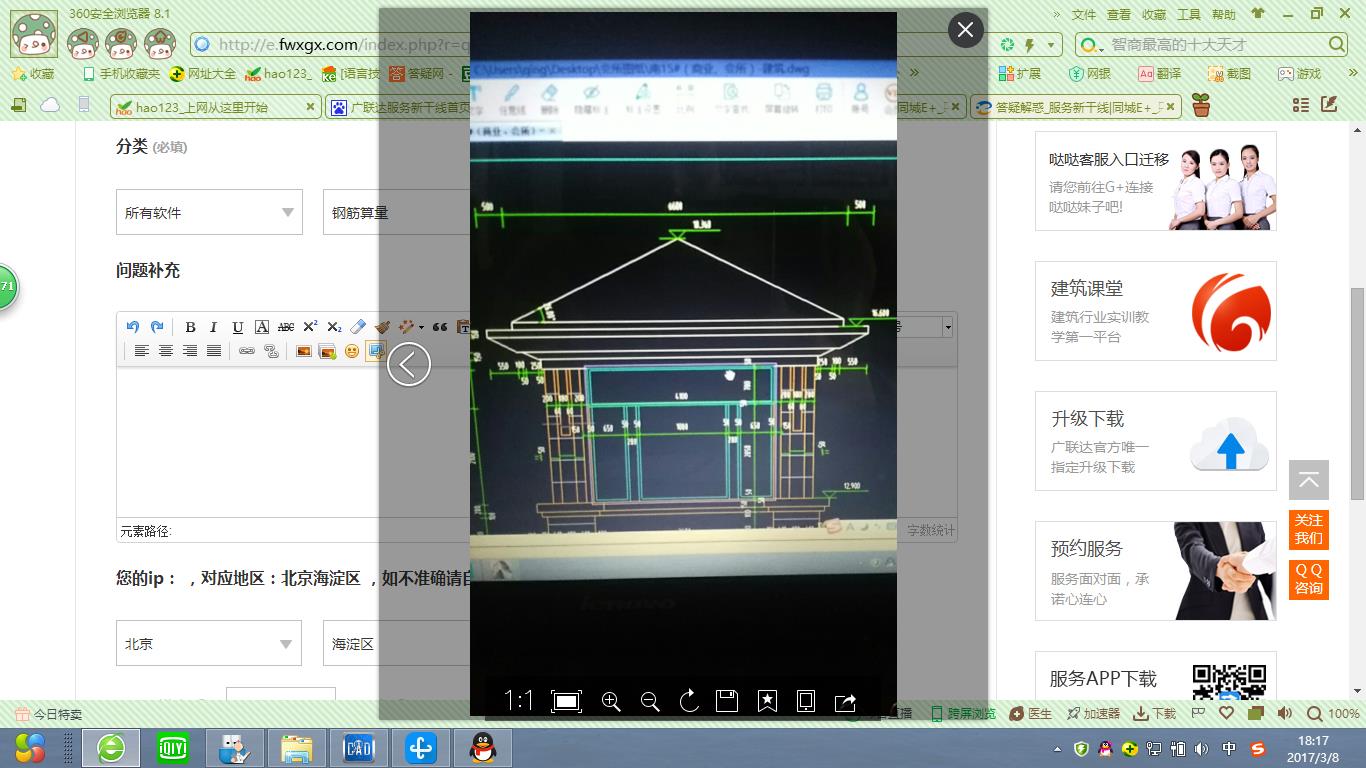Insert a hyperlink with the chain icon
The height and width of the screenshot is (768, 1366).
(246, 351)
